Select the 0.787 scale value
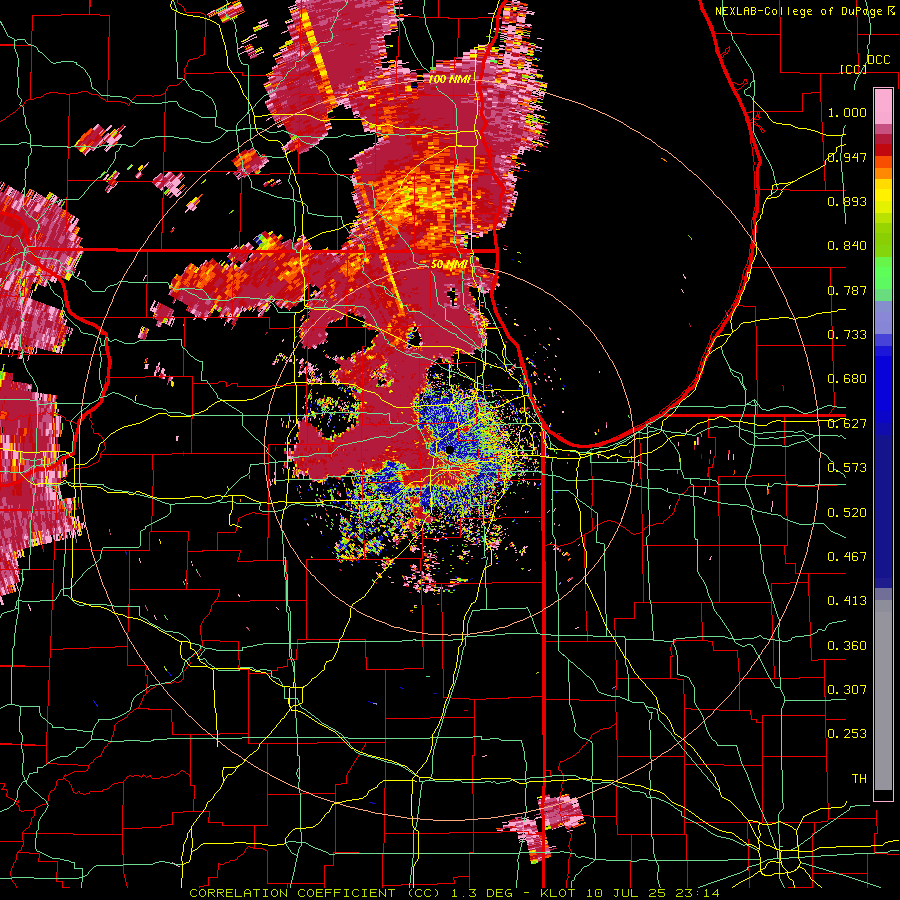 (x=847, y=290)
